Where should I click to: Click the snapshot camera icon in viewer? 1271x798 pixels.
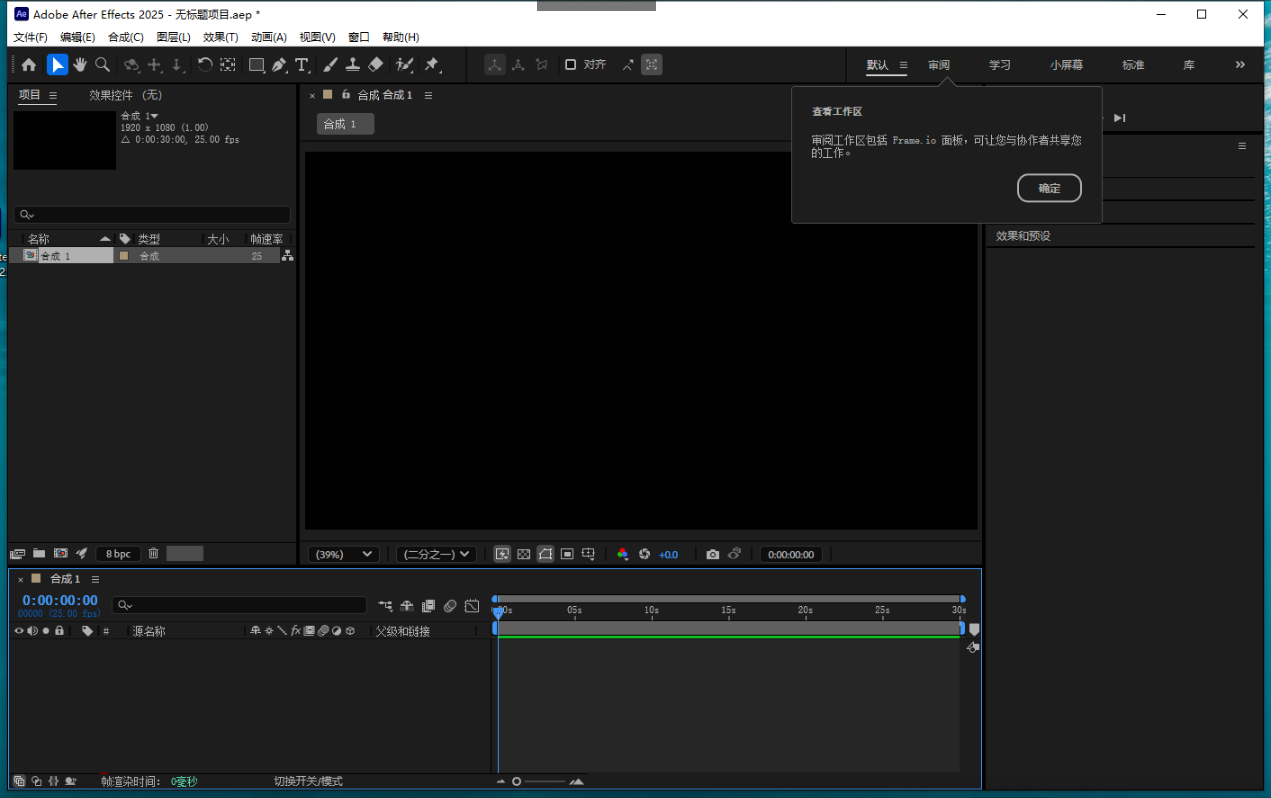click(x=712, y=554)
